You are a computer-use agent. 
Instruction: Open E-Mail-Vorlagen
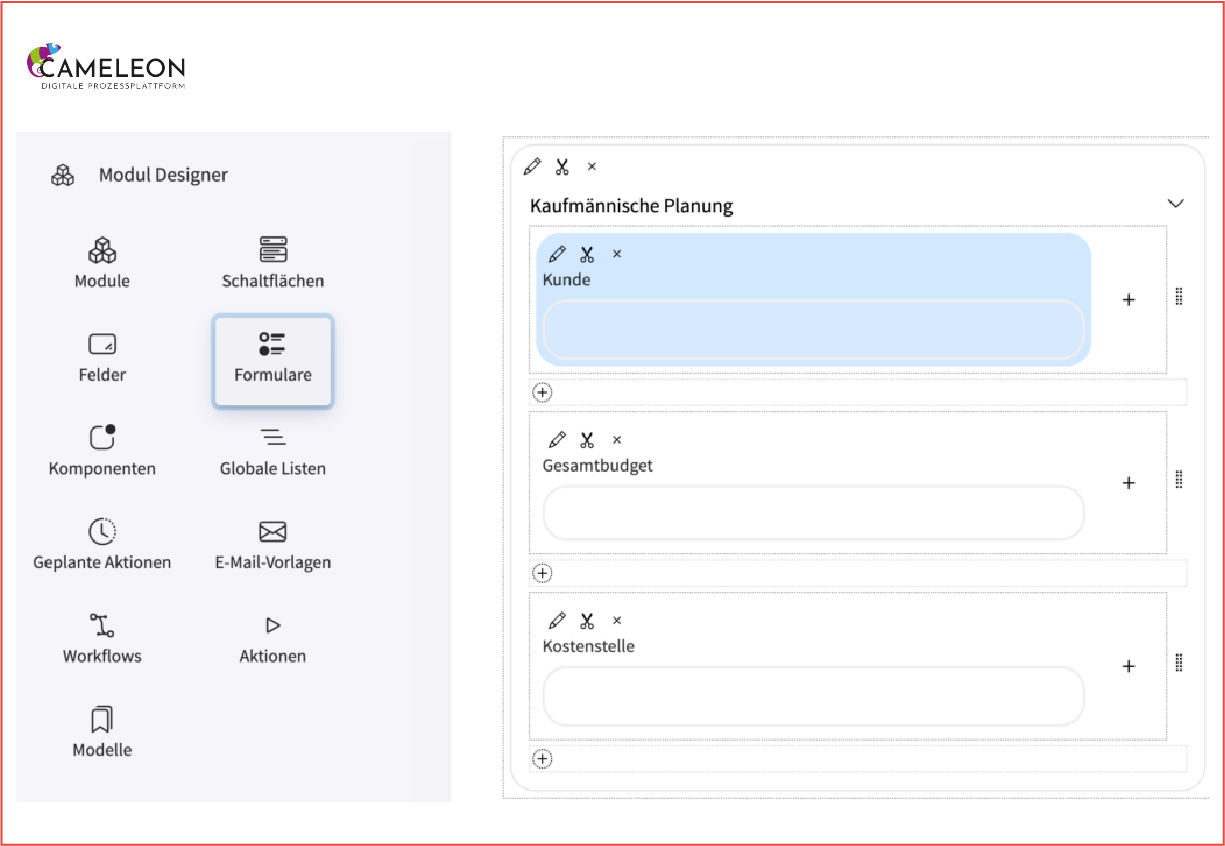272,544
